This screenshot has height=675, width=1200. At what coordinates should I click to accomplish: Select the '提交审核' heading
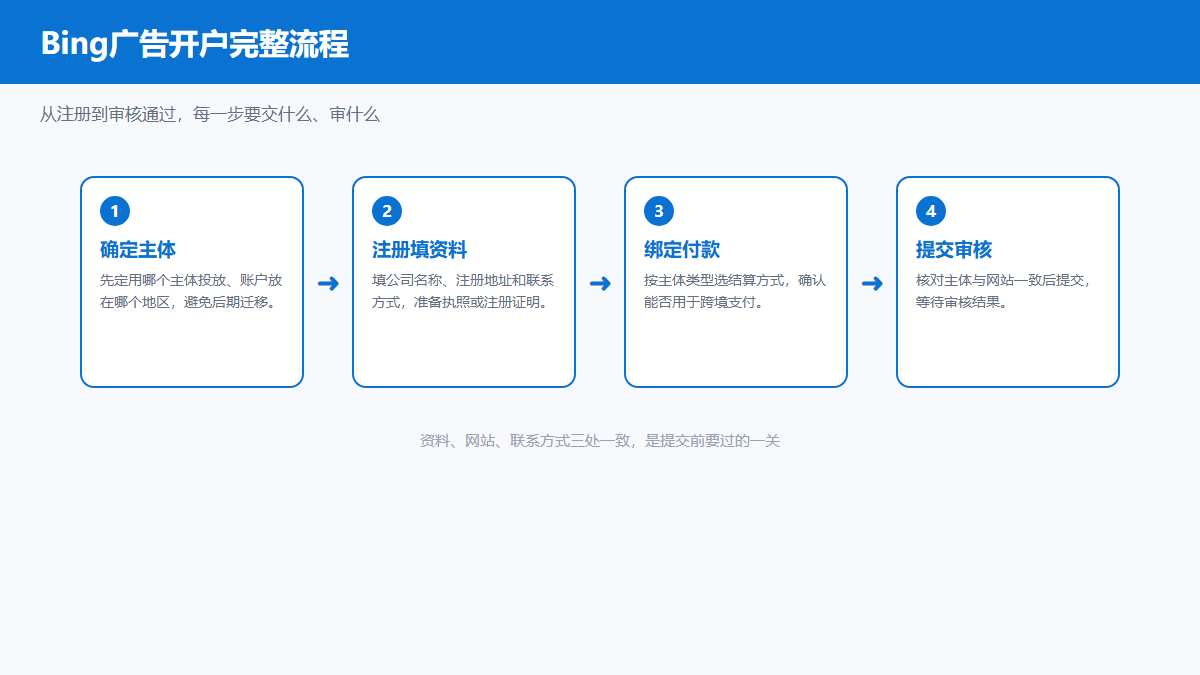coord(954,250)
